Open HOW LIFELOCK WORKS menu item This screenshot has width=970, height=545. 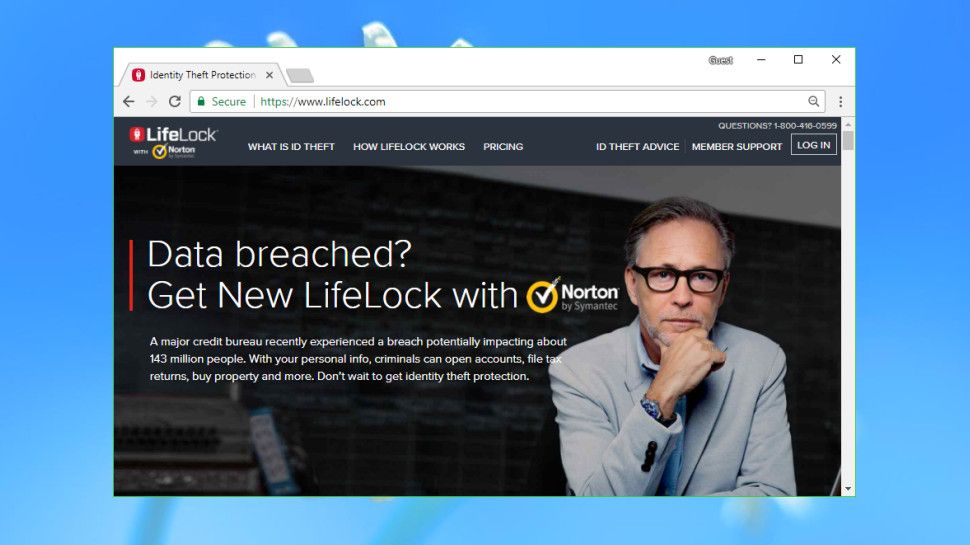pos(409,147)
